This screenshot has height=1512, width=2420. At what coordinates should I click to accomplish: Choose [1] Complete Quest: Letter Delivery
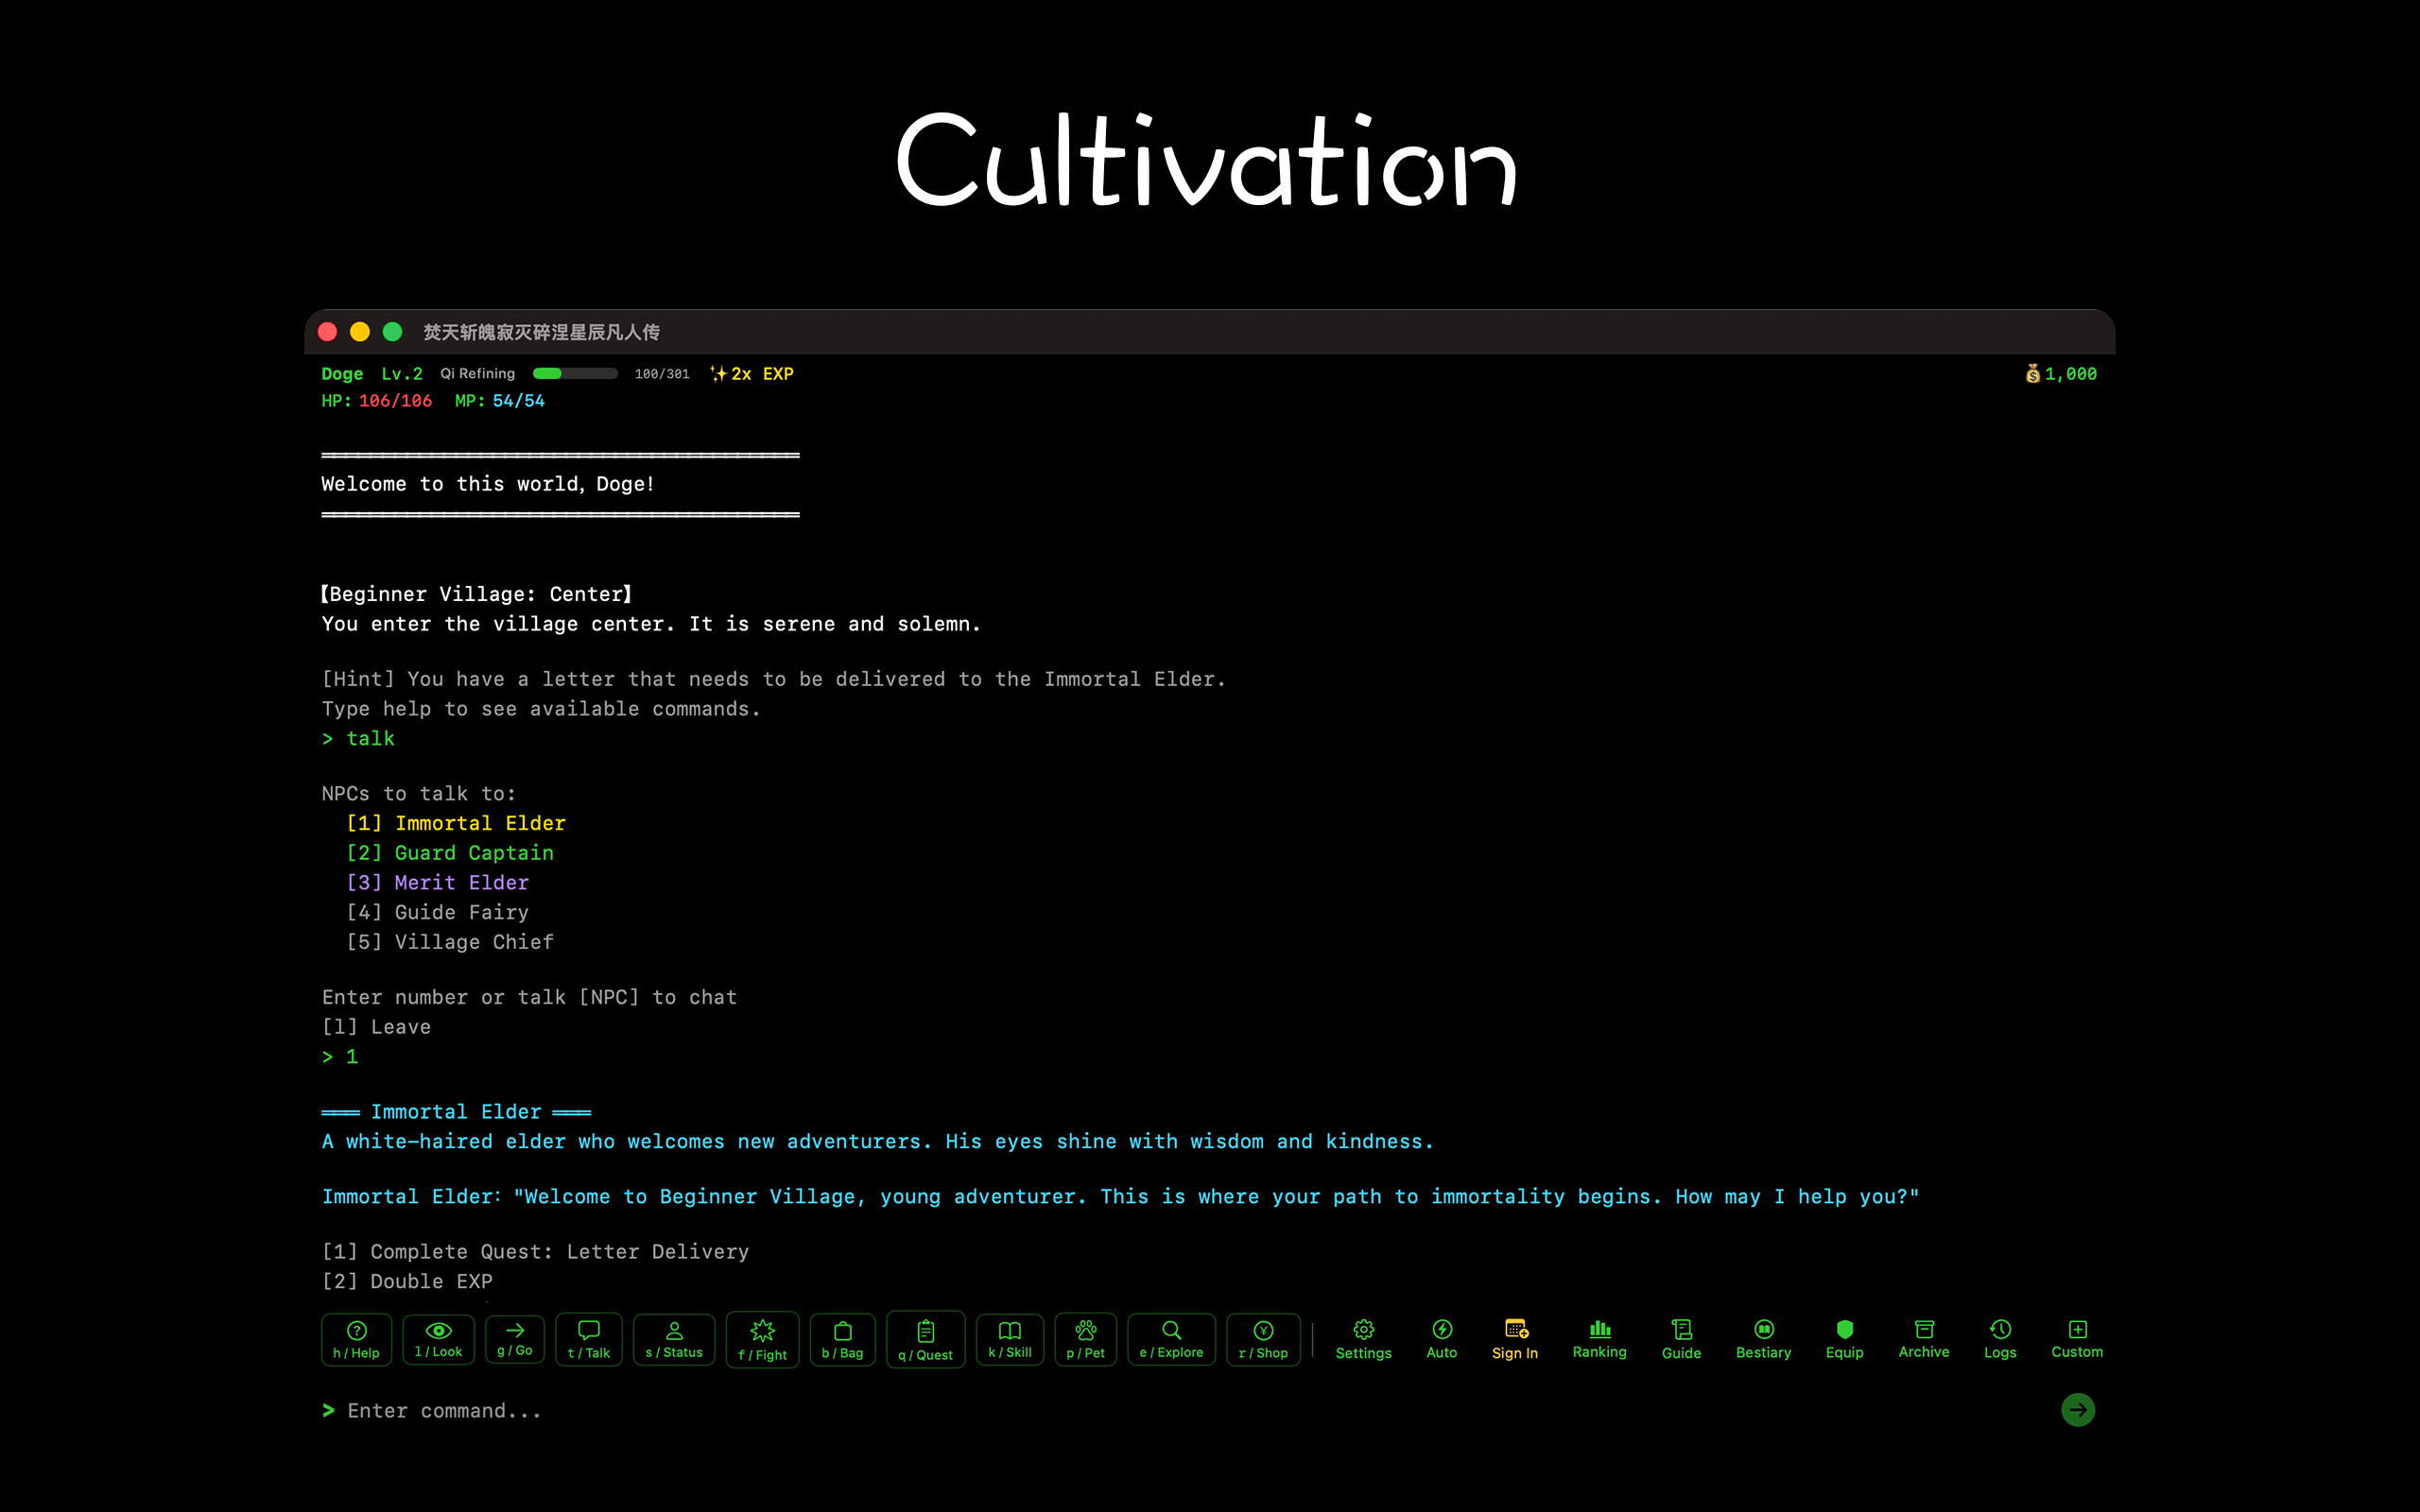tap(535, 1252)
